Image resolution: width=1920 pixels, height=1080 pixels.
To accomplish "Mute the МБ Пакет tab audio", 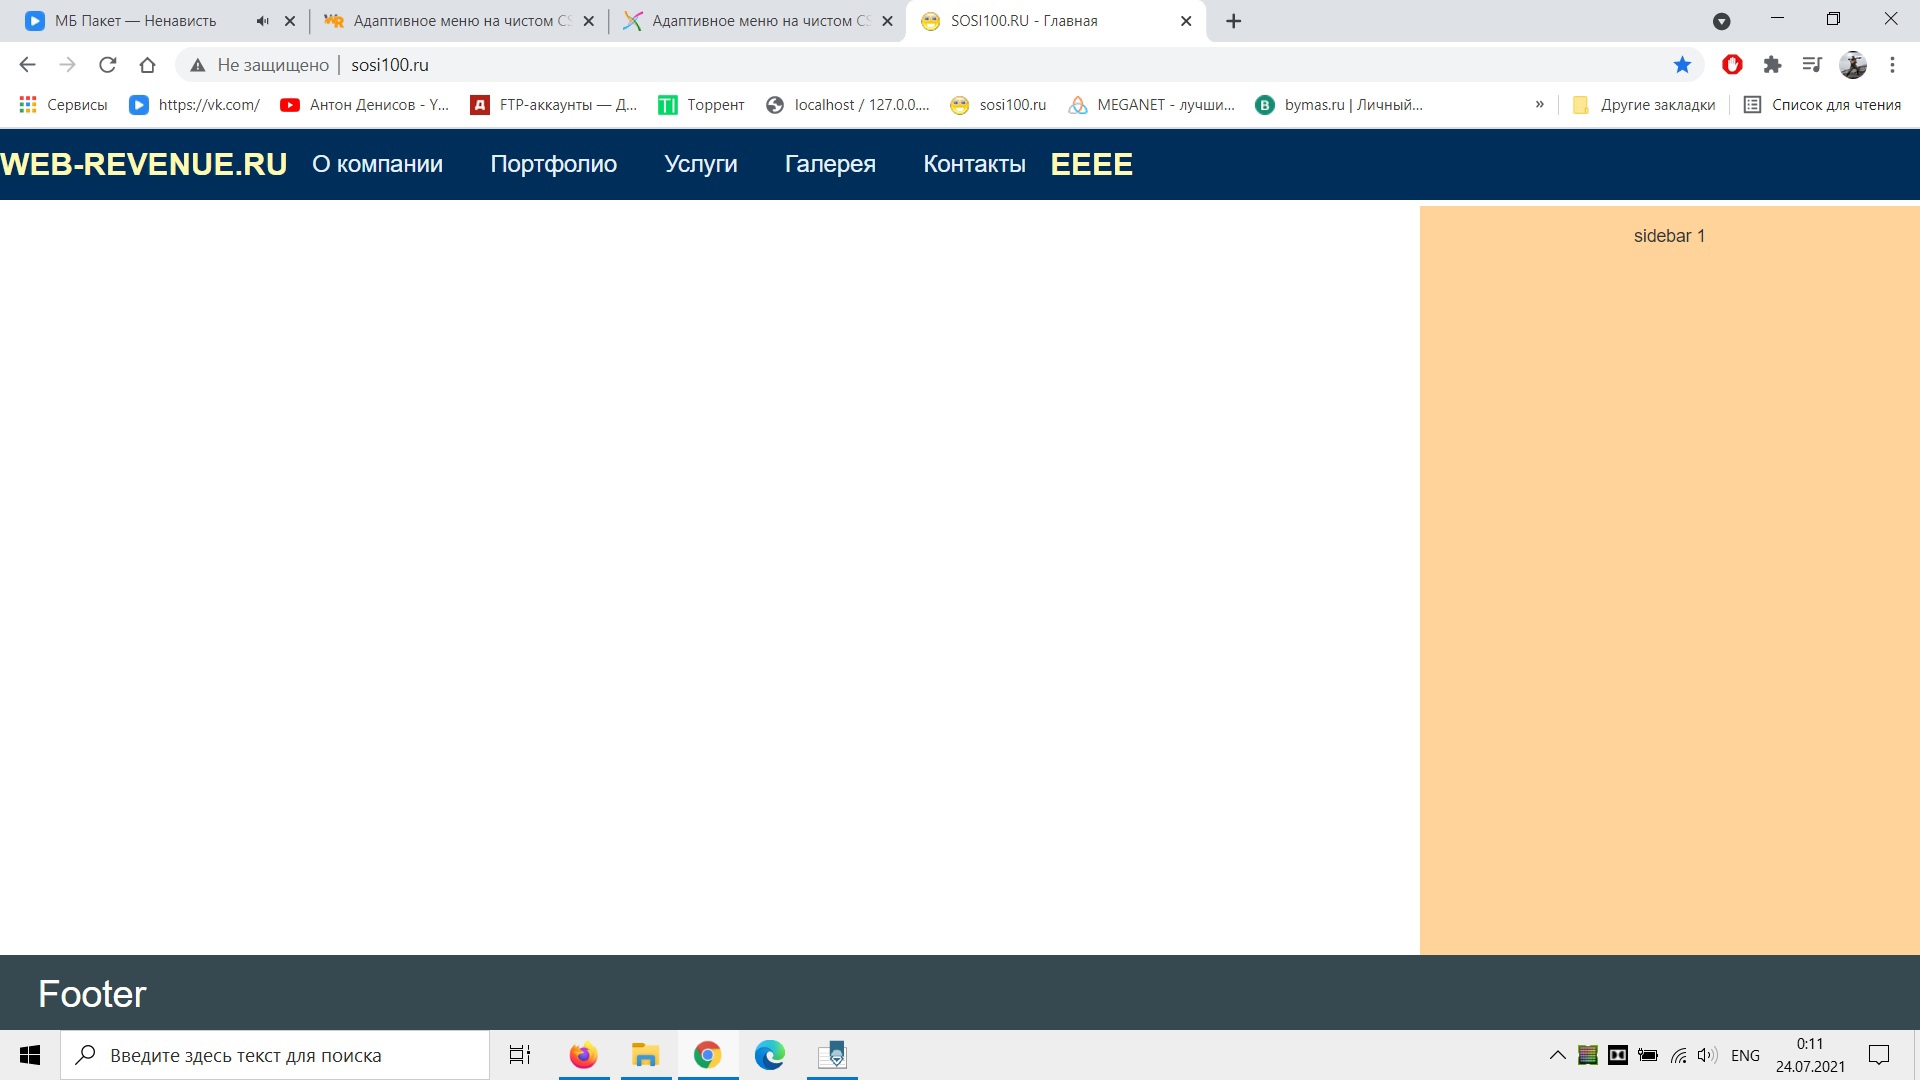I will [x=263, y=21].
